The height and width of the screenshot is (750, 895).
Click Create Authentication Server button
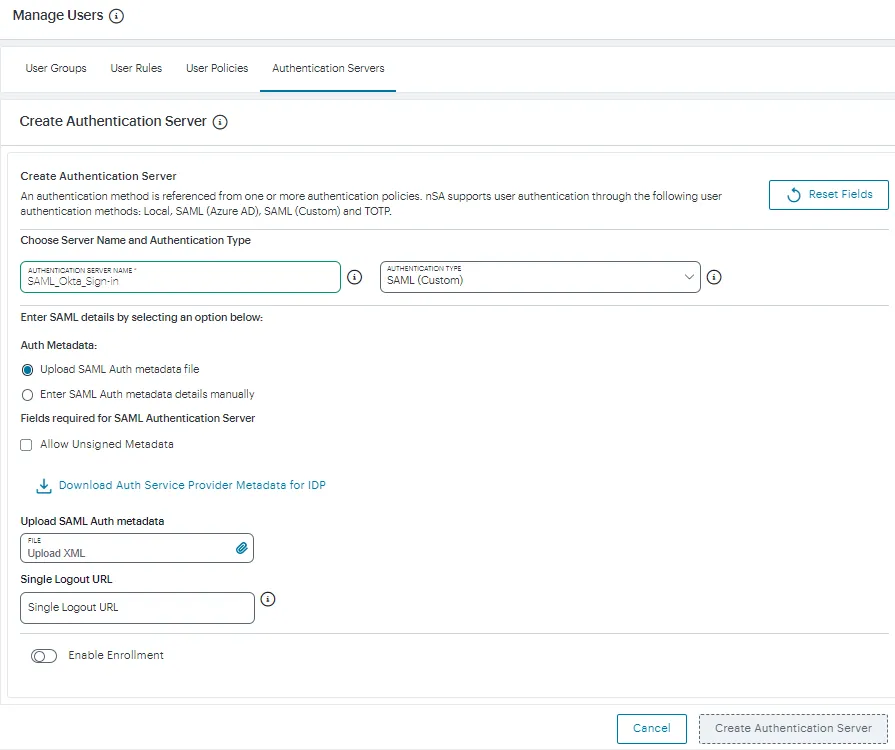[793, 729]
